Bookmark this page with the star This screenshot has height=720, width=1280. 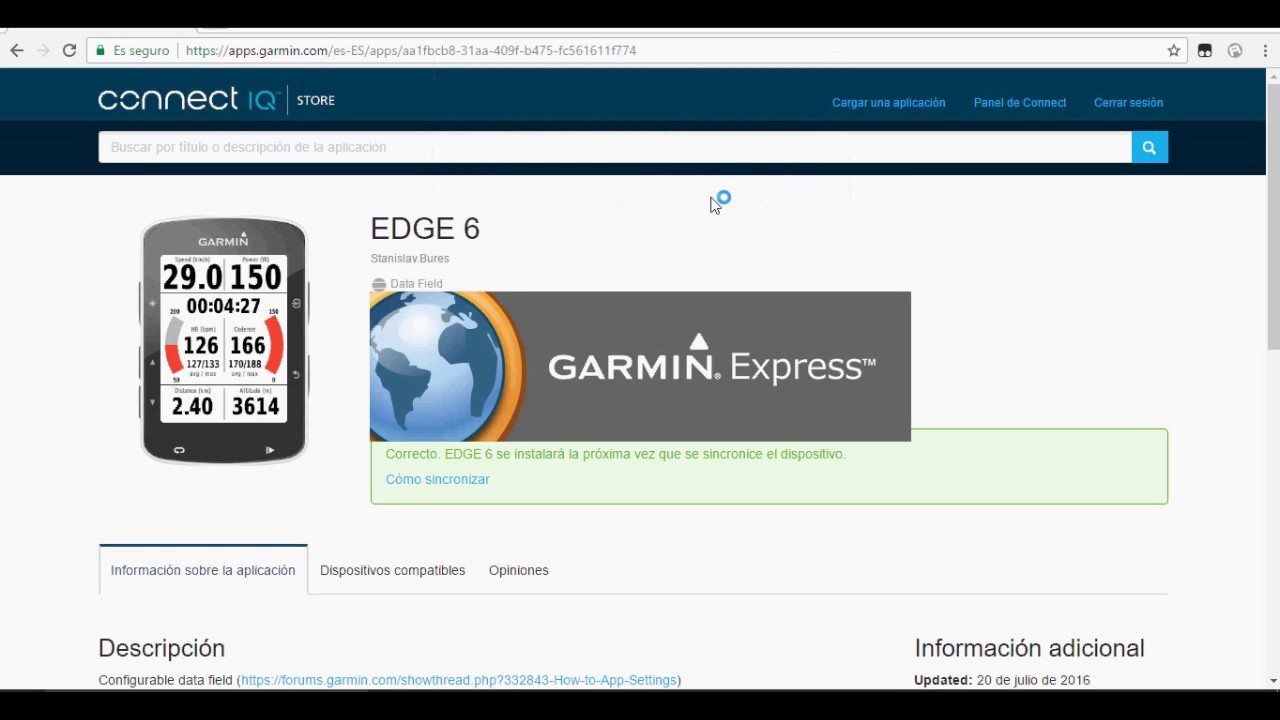coord(1174,50)
